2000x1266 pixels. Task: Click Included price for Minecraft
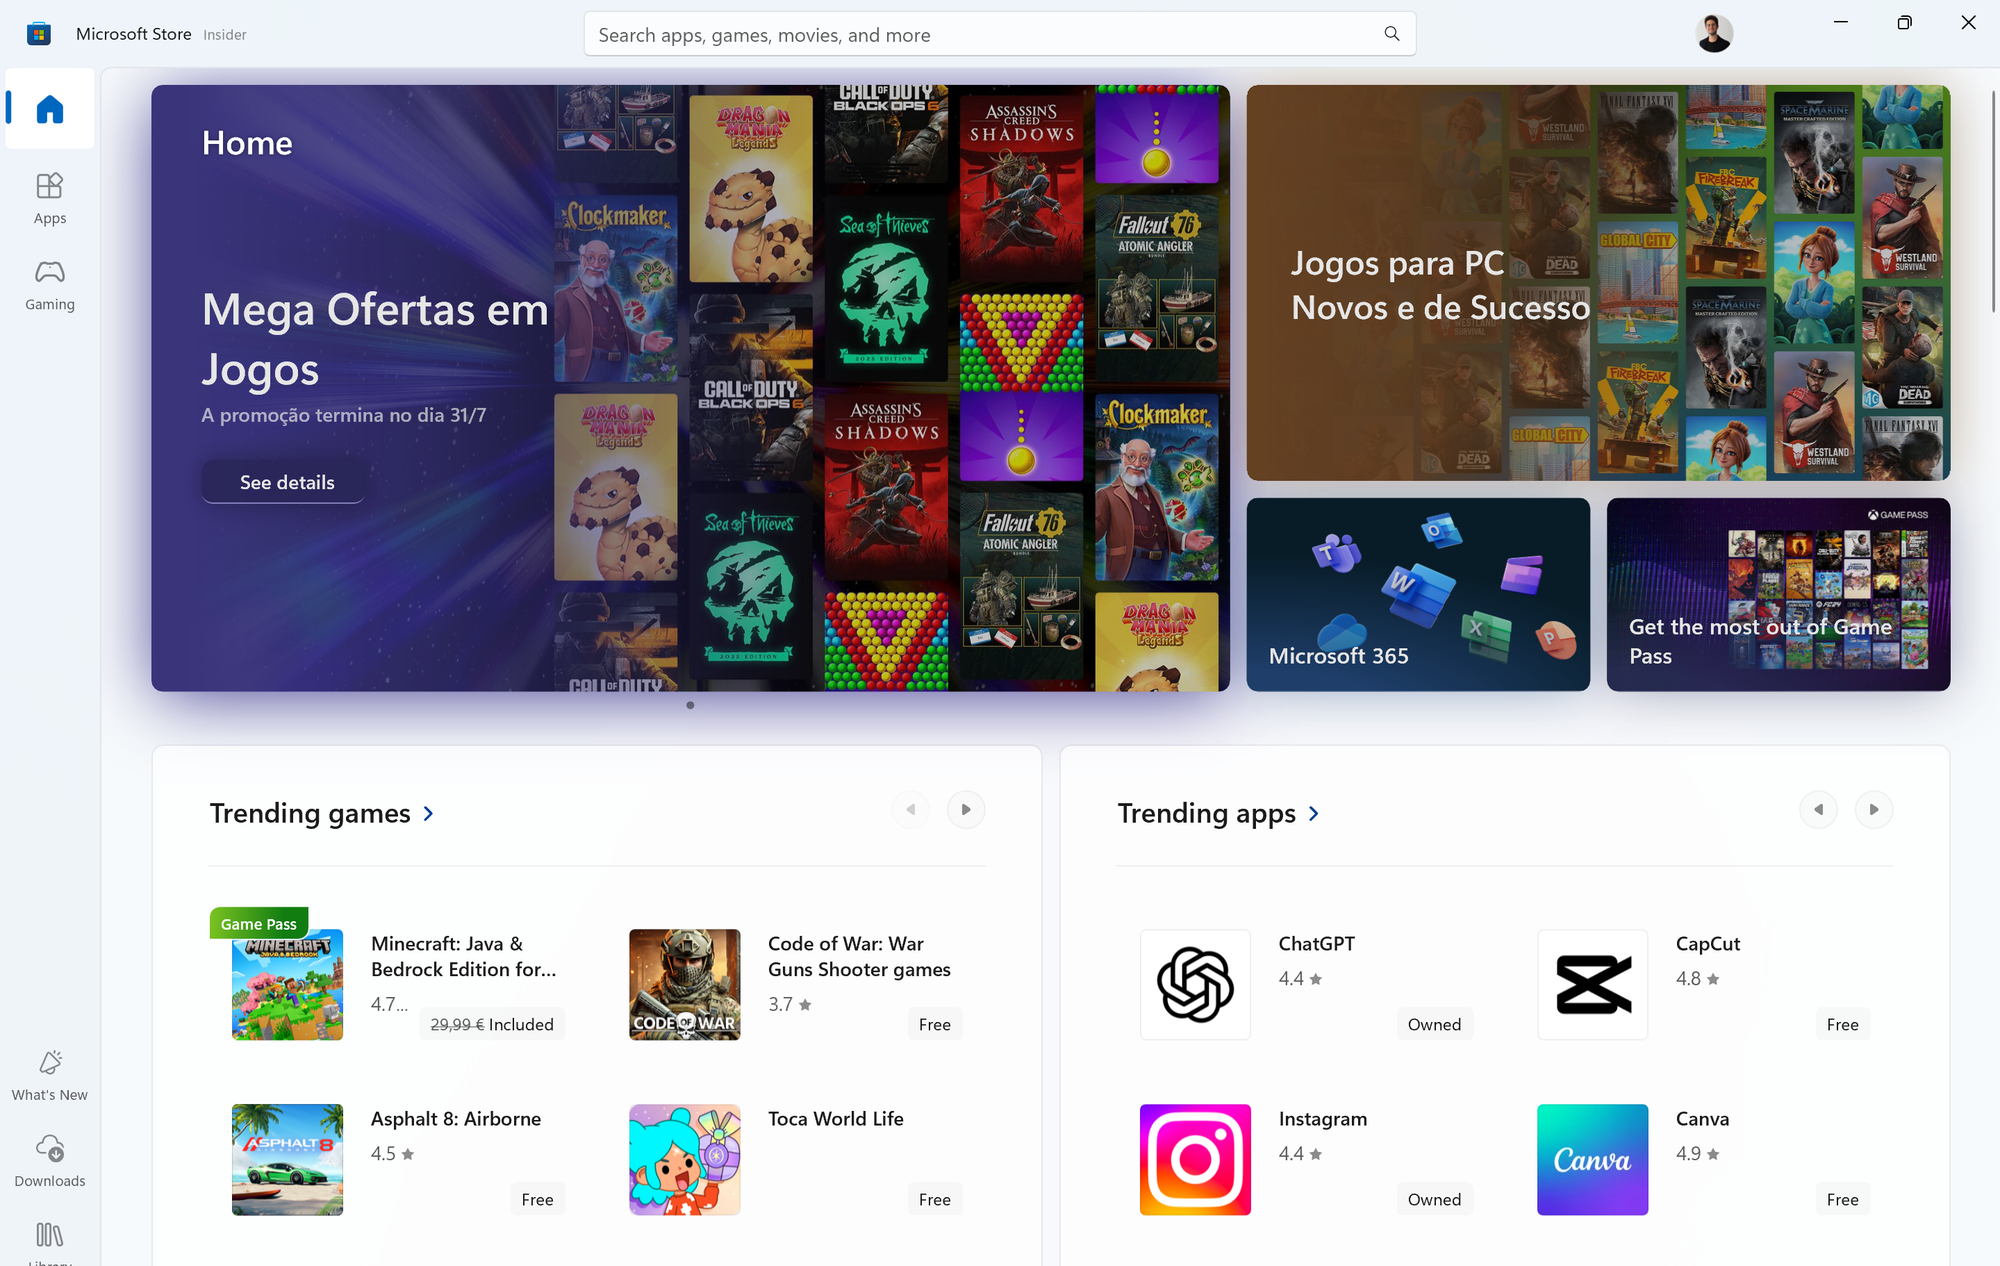coord(492,1024)
